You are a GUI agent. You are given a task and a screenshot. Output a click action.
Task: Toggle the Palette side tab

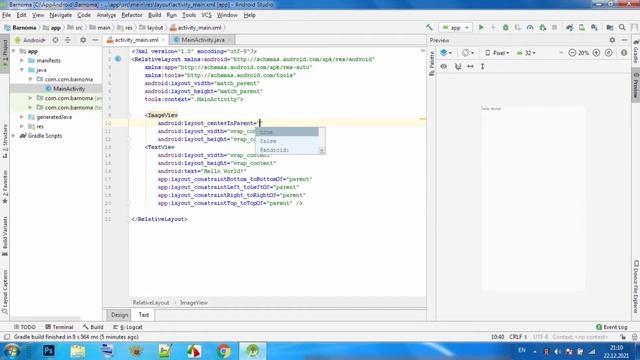[x=432, y=63]
